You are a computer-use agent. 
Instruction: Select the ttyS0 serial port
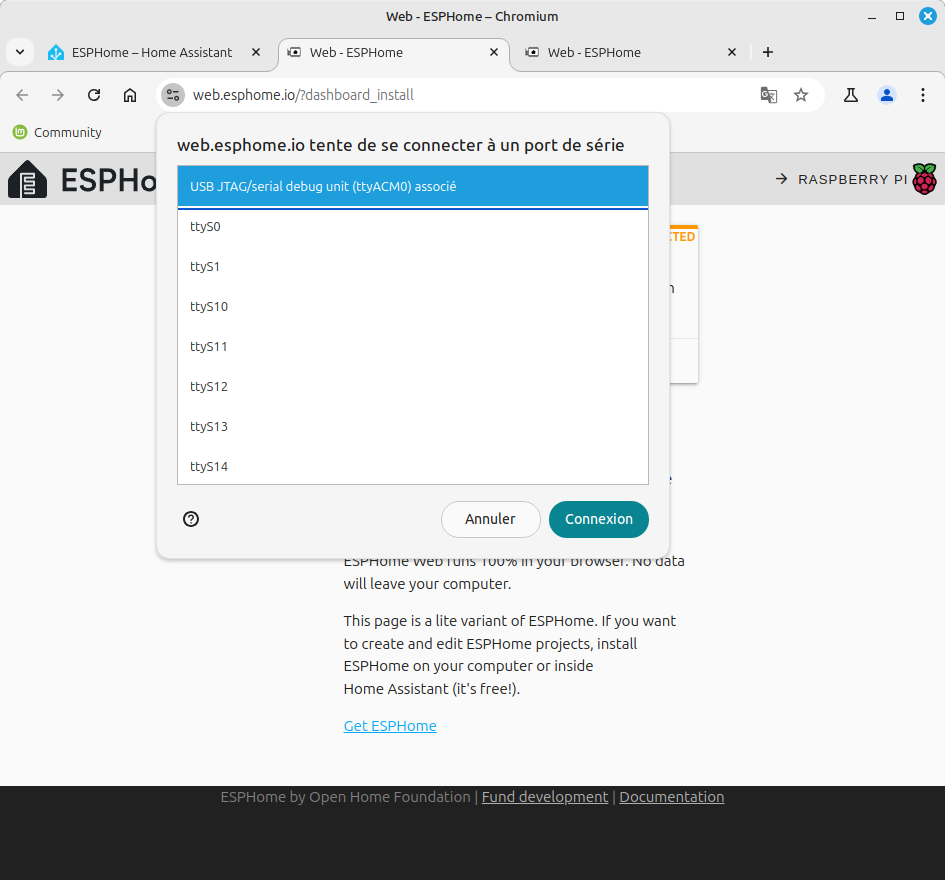tap(413, 227)
